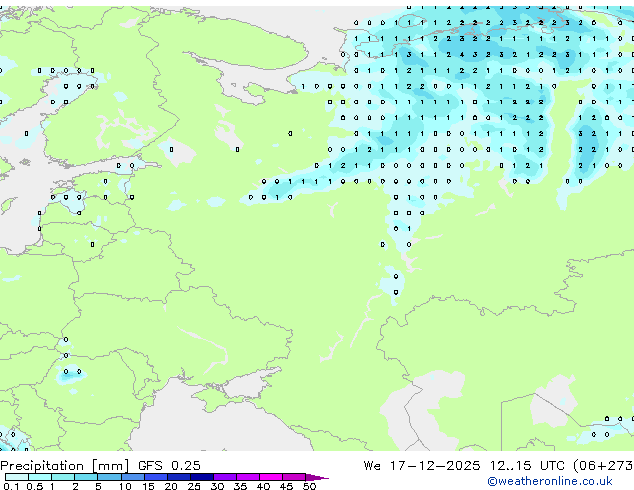Viewport: 634px width, 490px height.
Task: Click the 0.5–1 mm legend color box
Action: click(x=40, y=477)
